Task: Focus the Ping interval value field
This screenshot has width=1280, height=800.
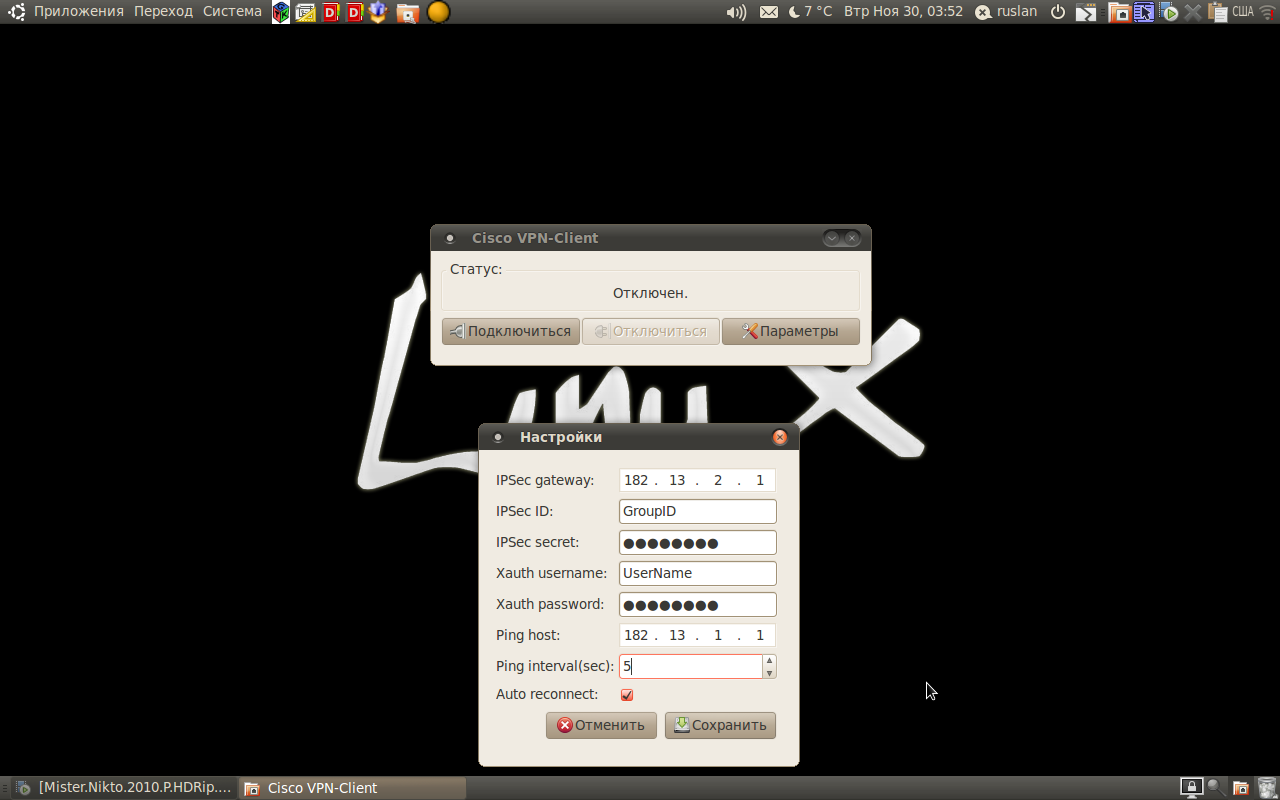Action: pyautogui.click(x=691, y=666)
